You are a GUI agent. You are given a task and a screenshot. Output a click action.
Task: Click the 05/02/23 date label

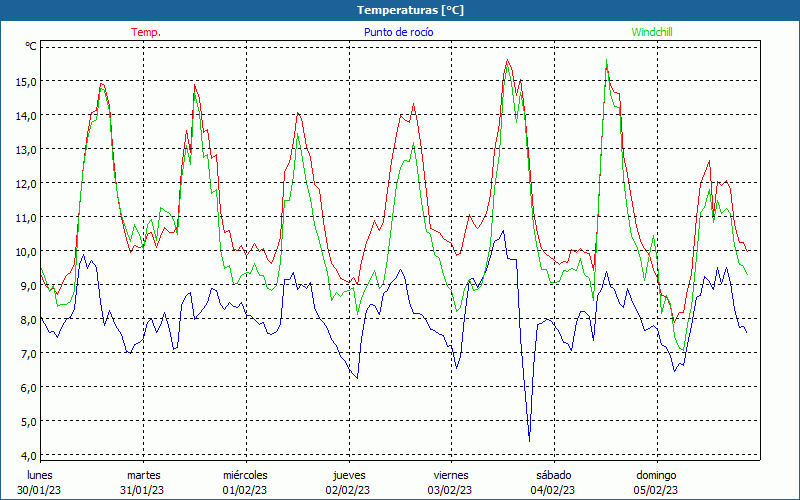click(x=656, y=490)
